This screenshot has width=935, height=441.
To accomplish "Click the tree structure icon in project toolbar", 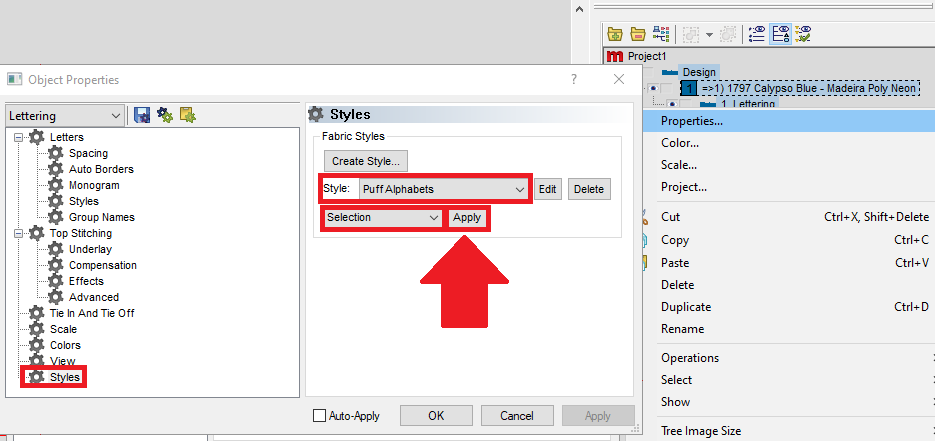I will pos(661,33).
